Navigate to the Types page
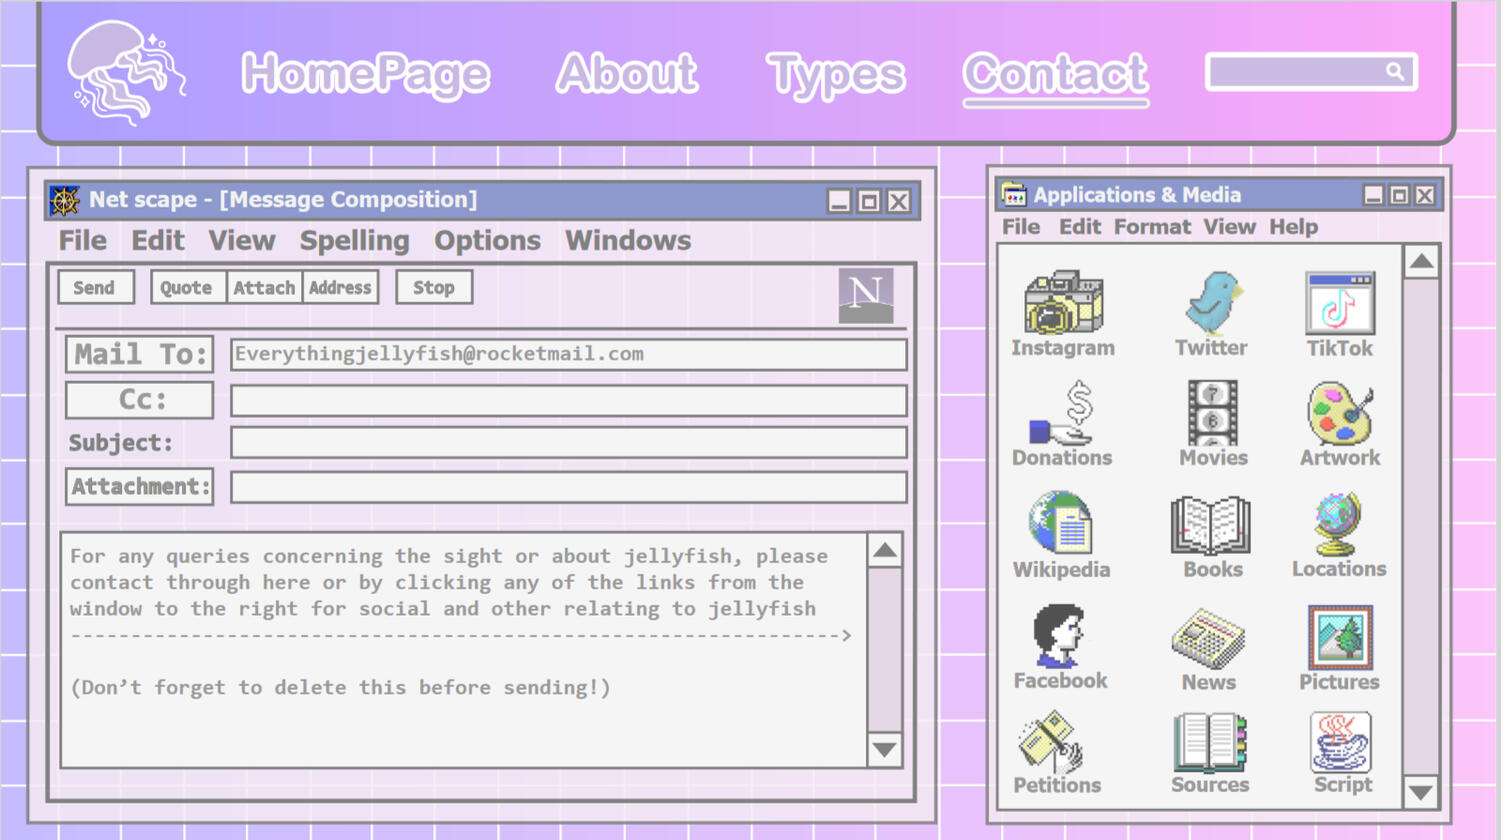Viewport: 1501px width, 840px height. click(x=834, y=74)
